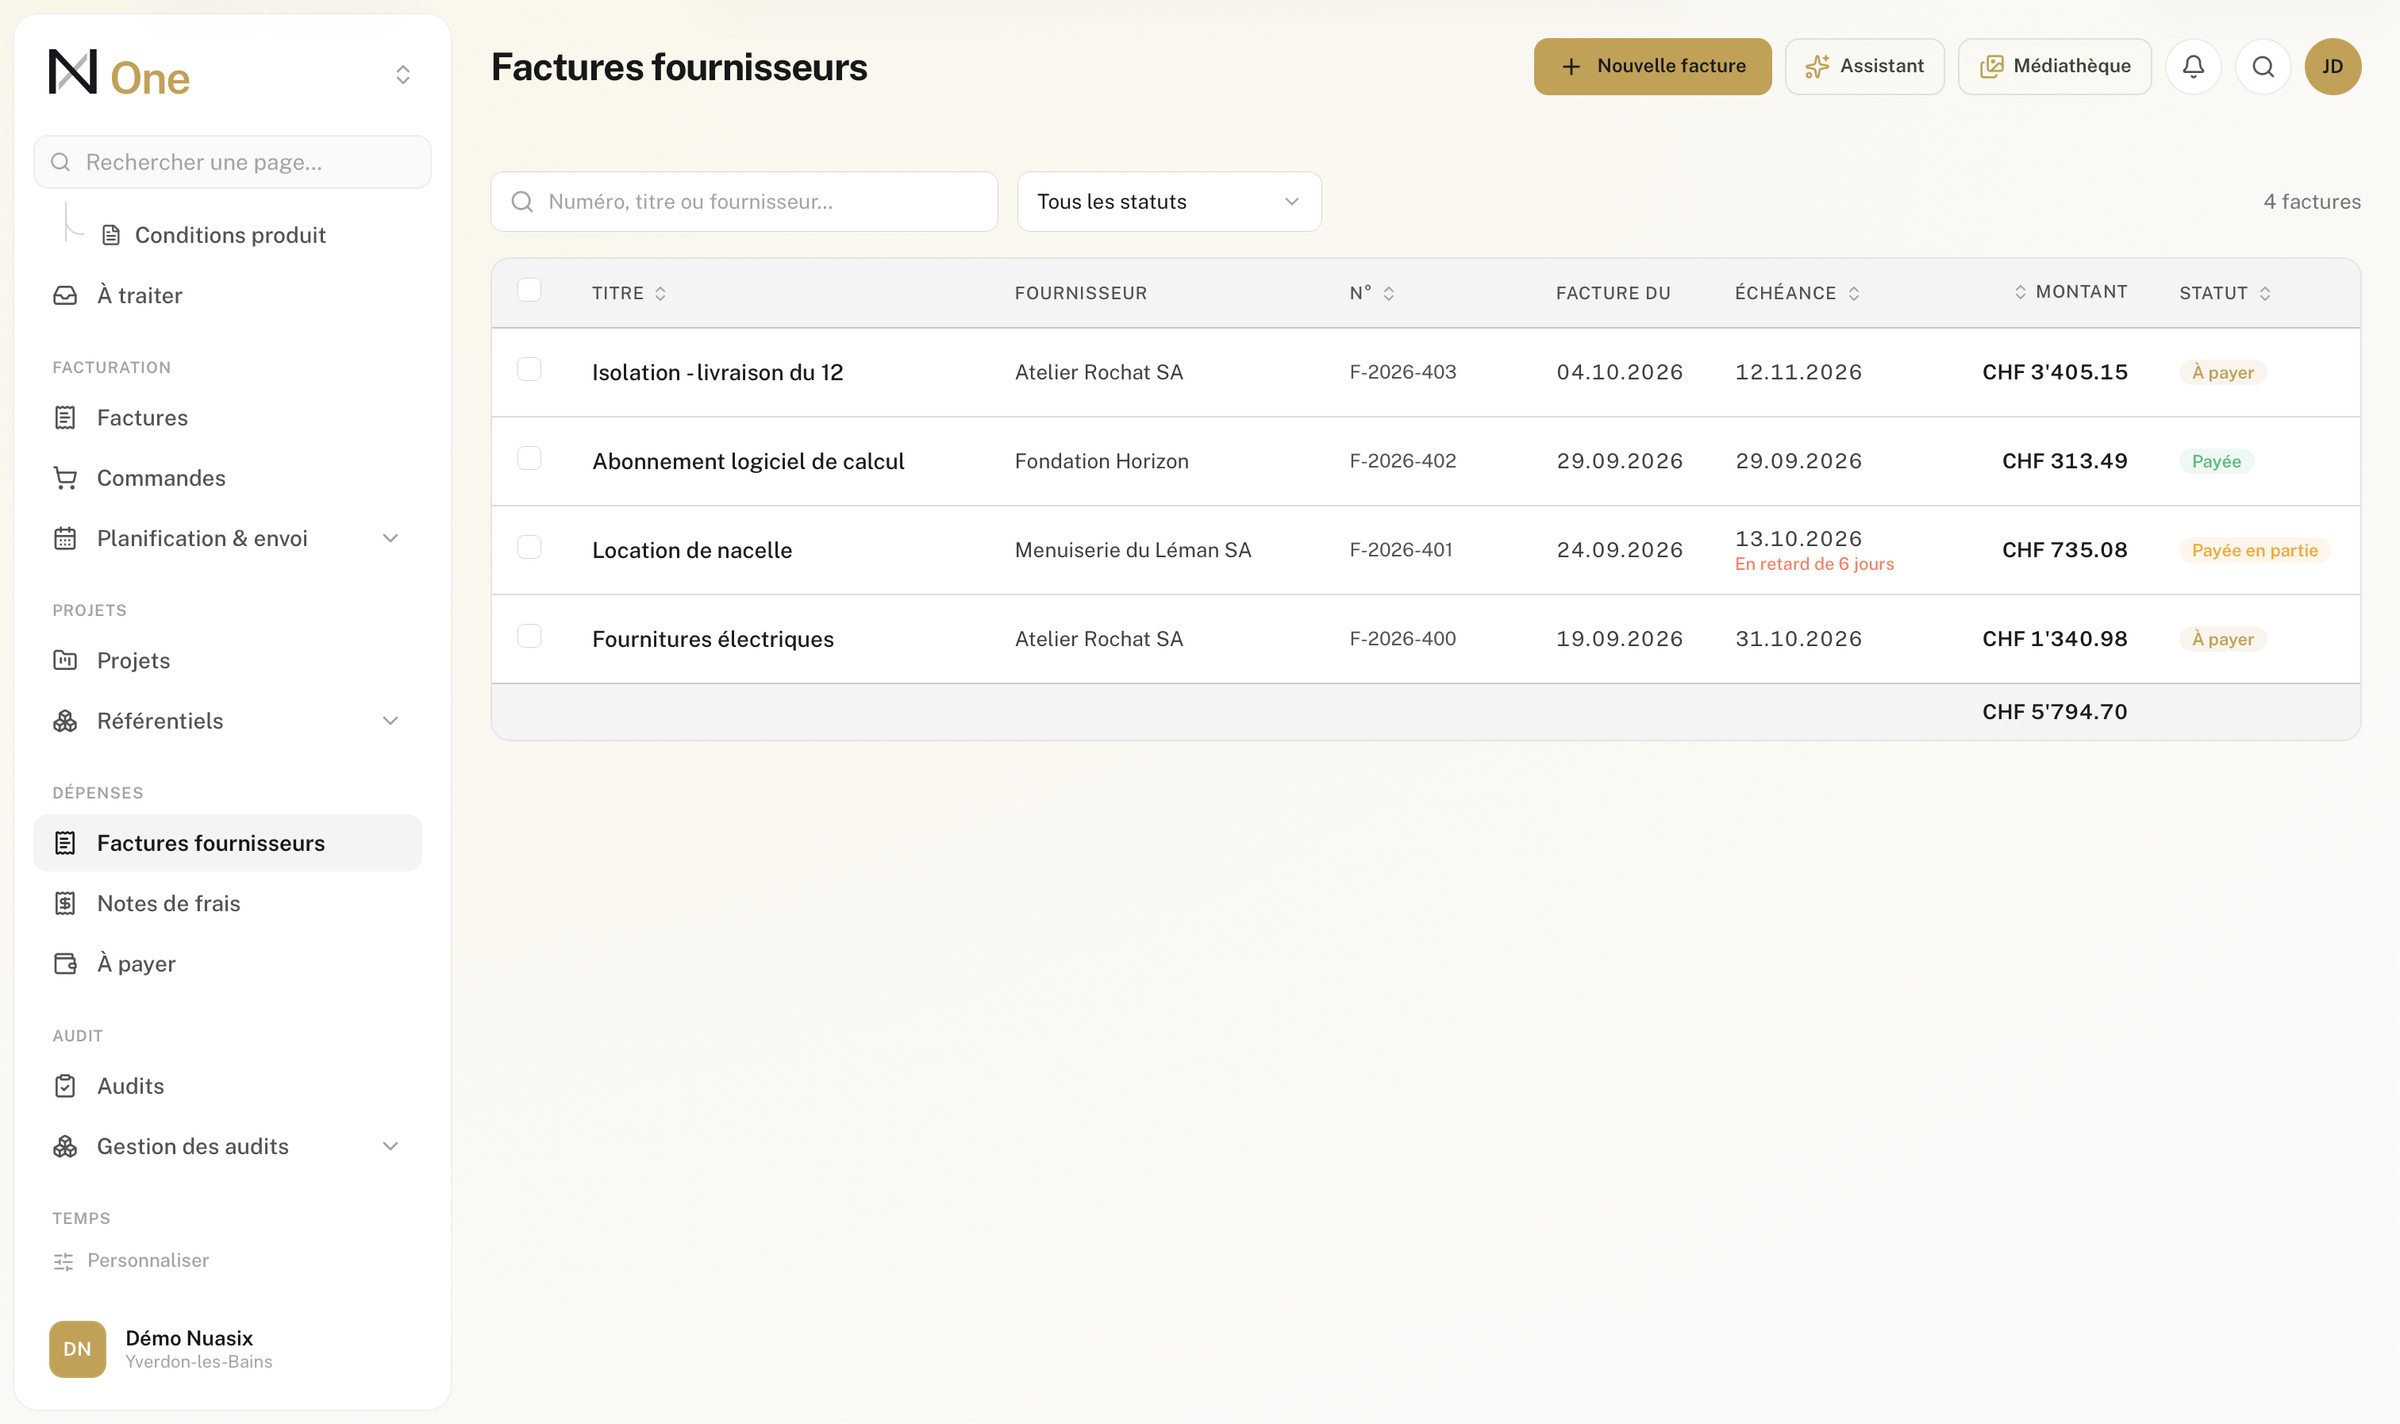Sort by the Montant column
2400x1424 pixels.
point(2070,292)
